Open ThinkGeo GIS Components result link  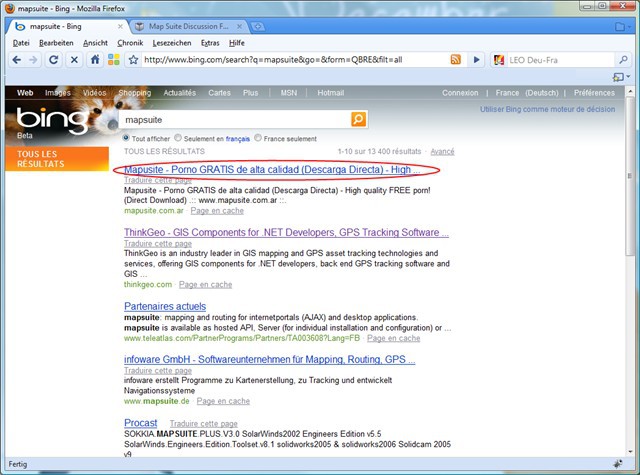tap(286, 232)
